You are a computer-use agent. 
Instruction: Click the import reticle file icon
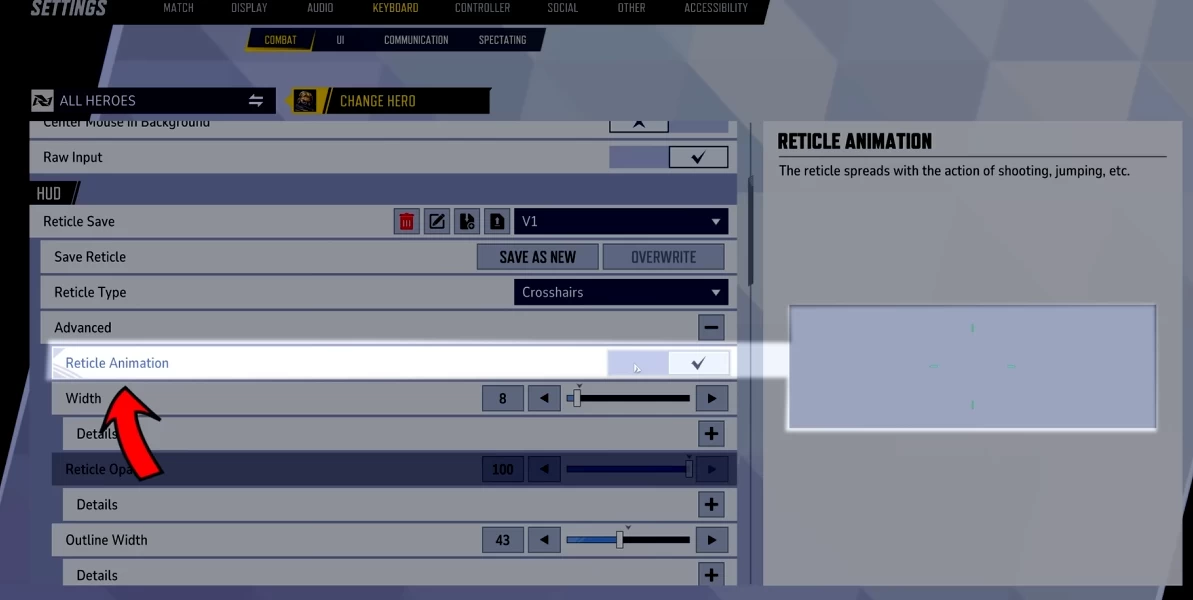click(x=467, y=222)
